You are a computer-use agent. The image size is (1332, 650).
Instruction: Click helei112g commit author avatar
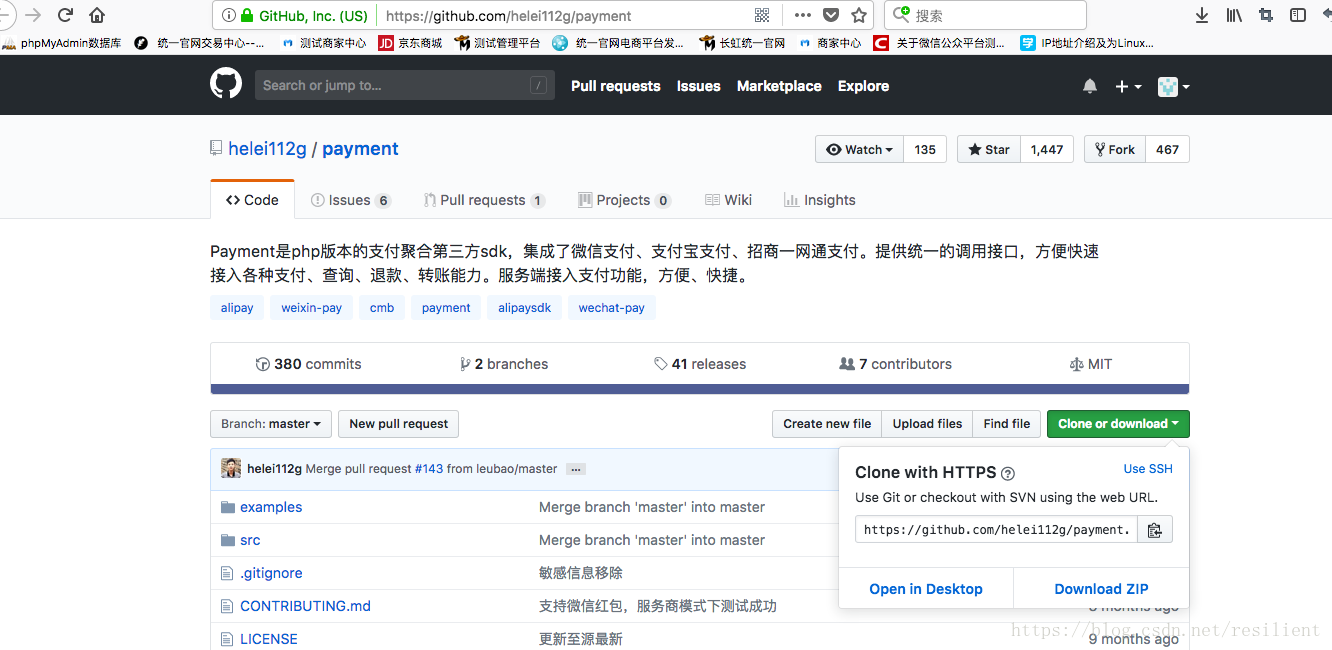231,468
